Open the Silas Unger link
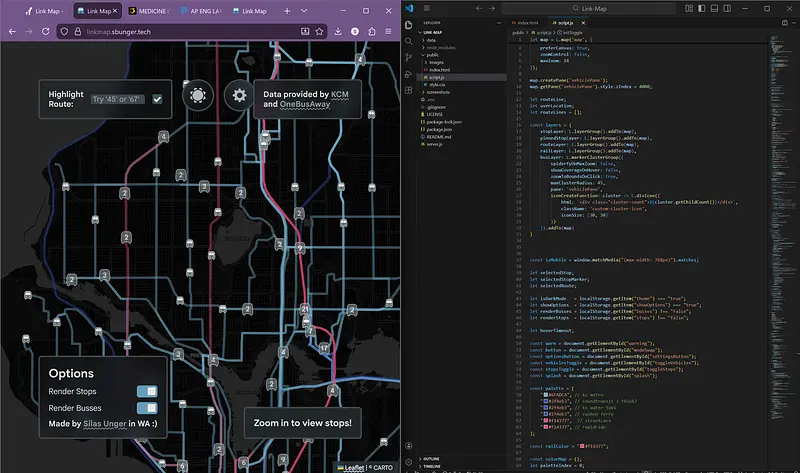The height and width of the screenshot is (473, 800). 104,425
